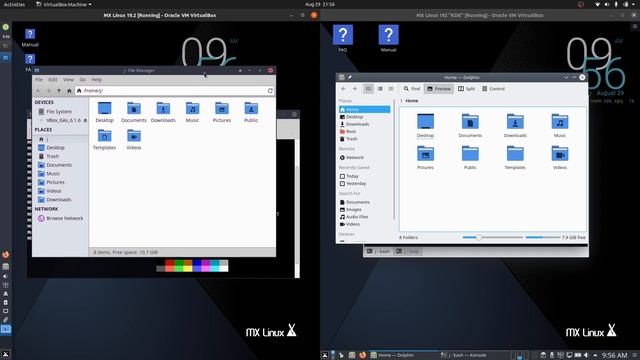Viewport: 640px width, 360px height.
Task: Open the File menu in Thunar
Action: click(39, 80)
